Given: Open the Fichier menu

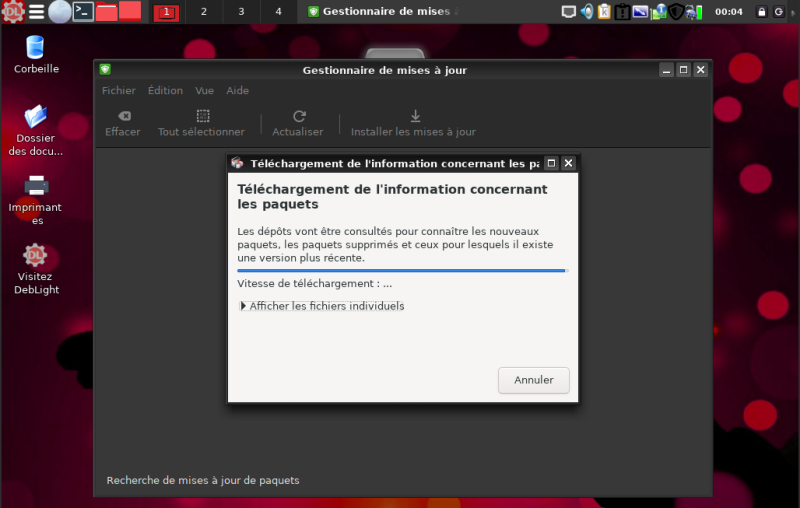Looking at the screenshot, I should [118, 91].
